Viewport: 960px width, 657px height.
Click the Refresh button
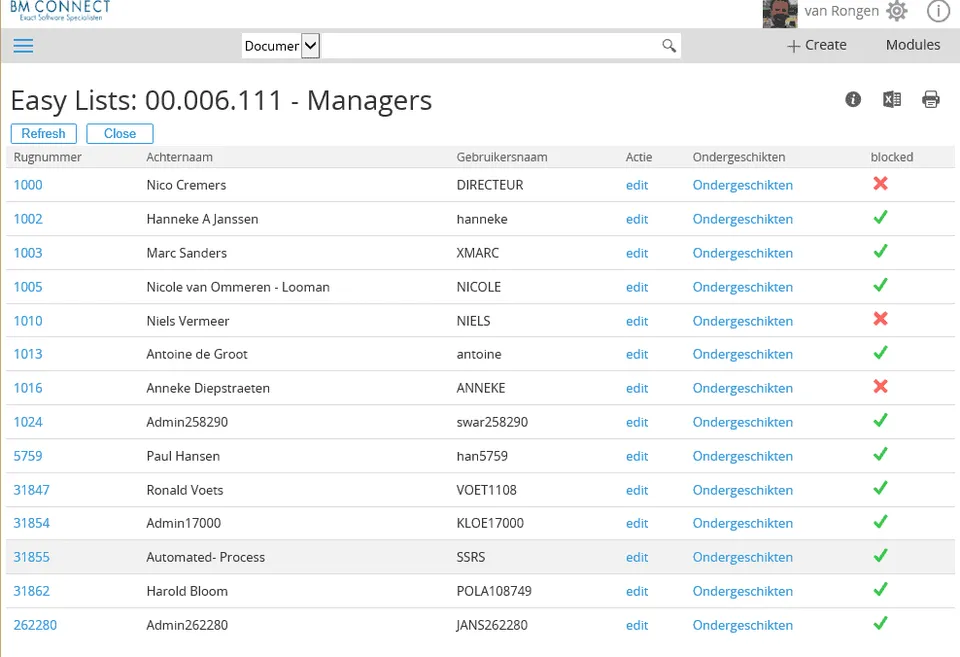(43, 133)
